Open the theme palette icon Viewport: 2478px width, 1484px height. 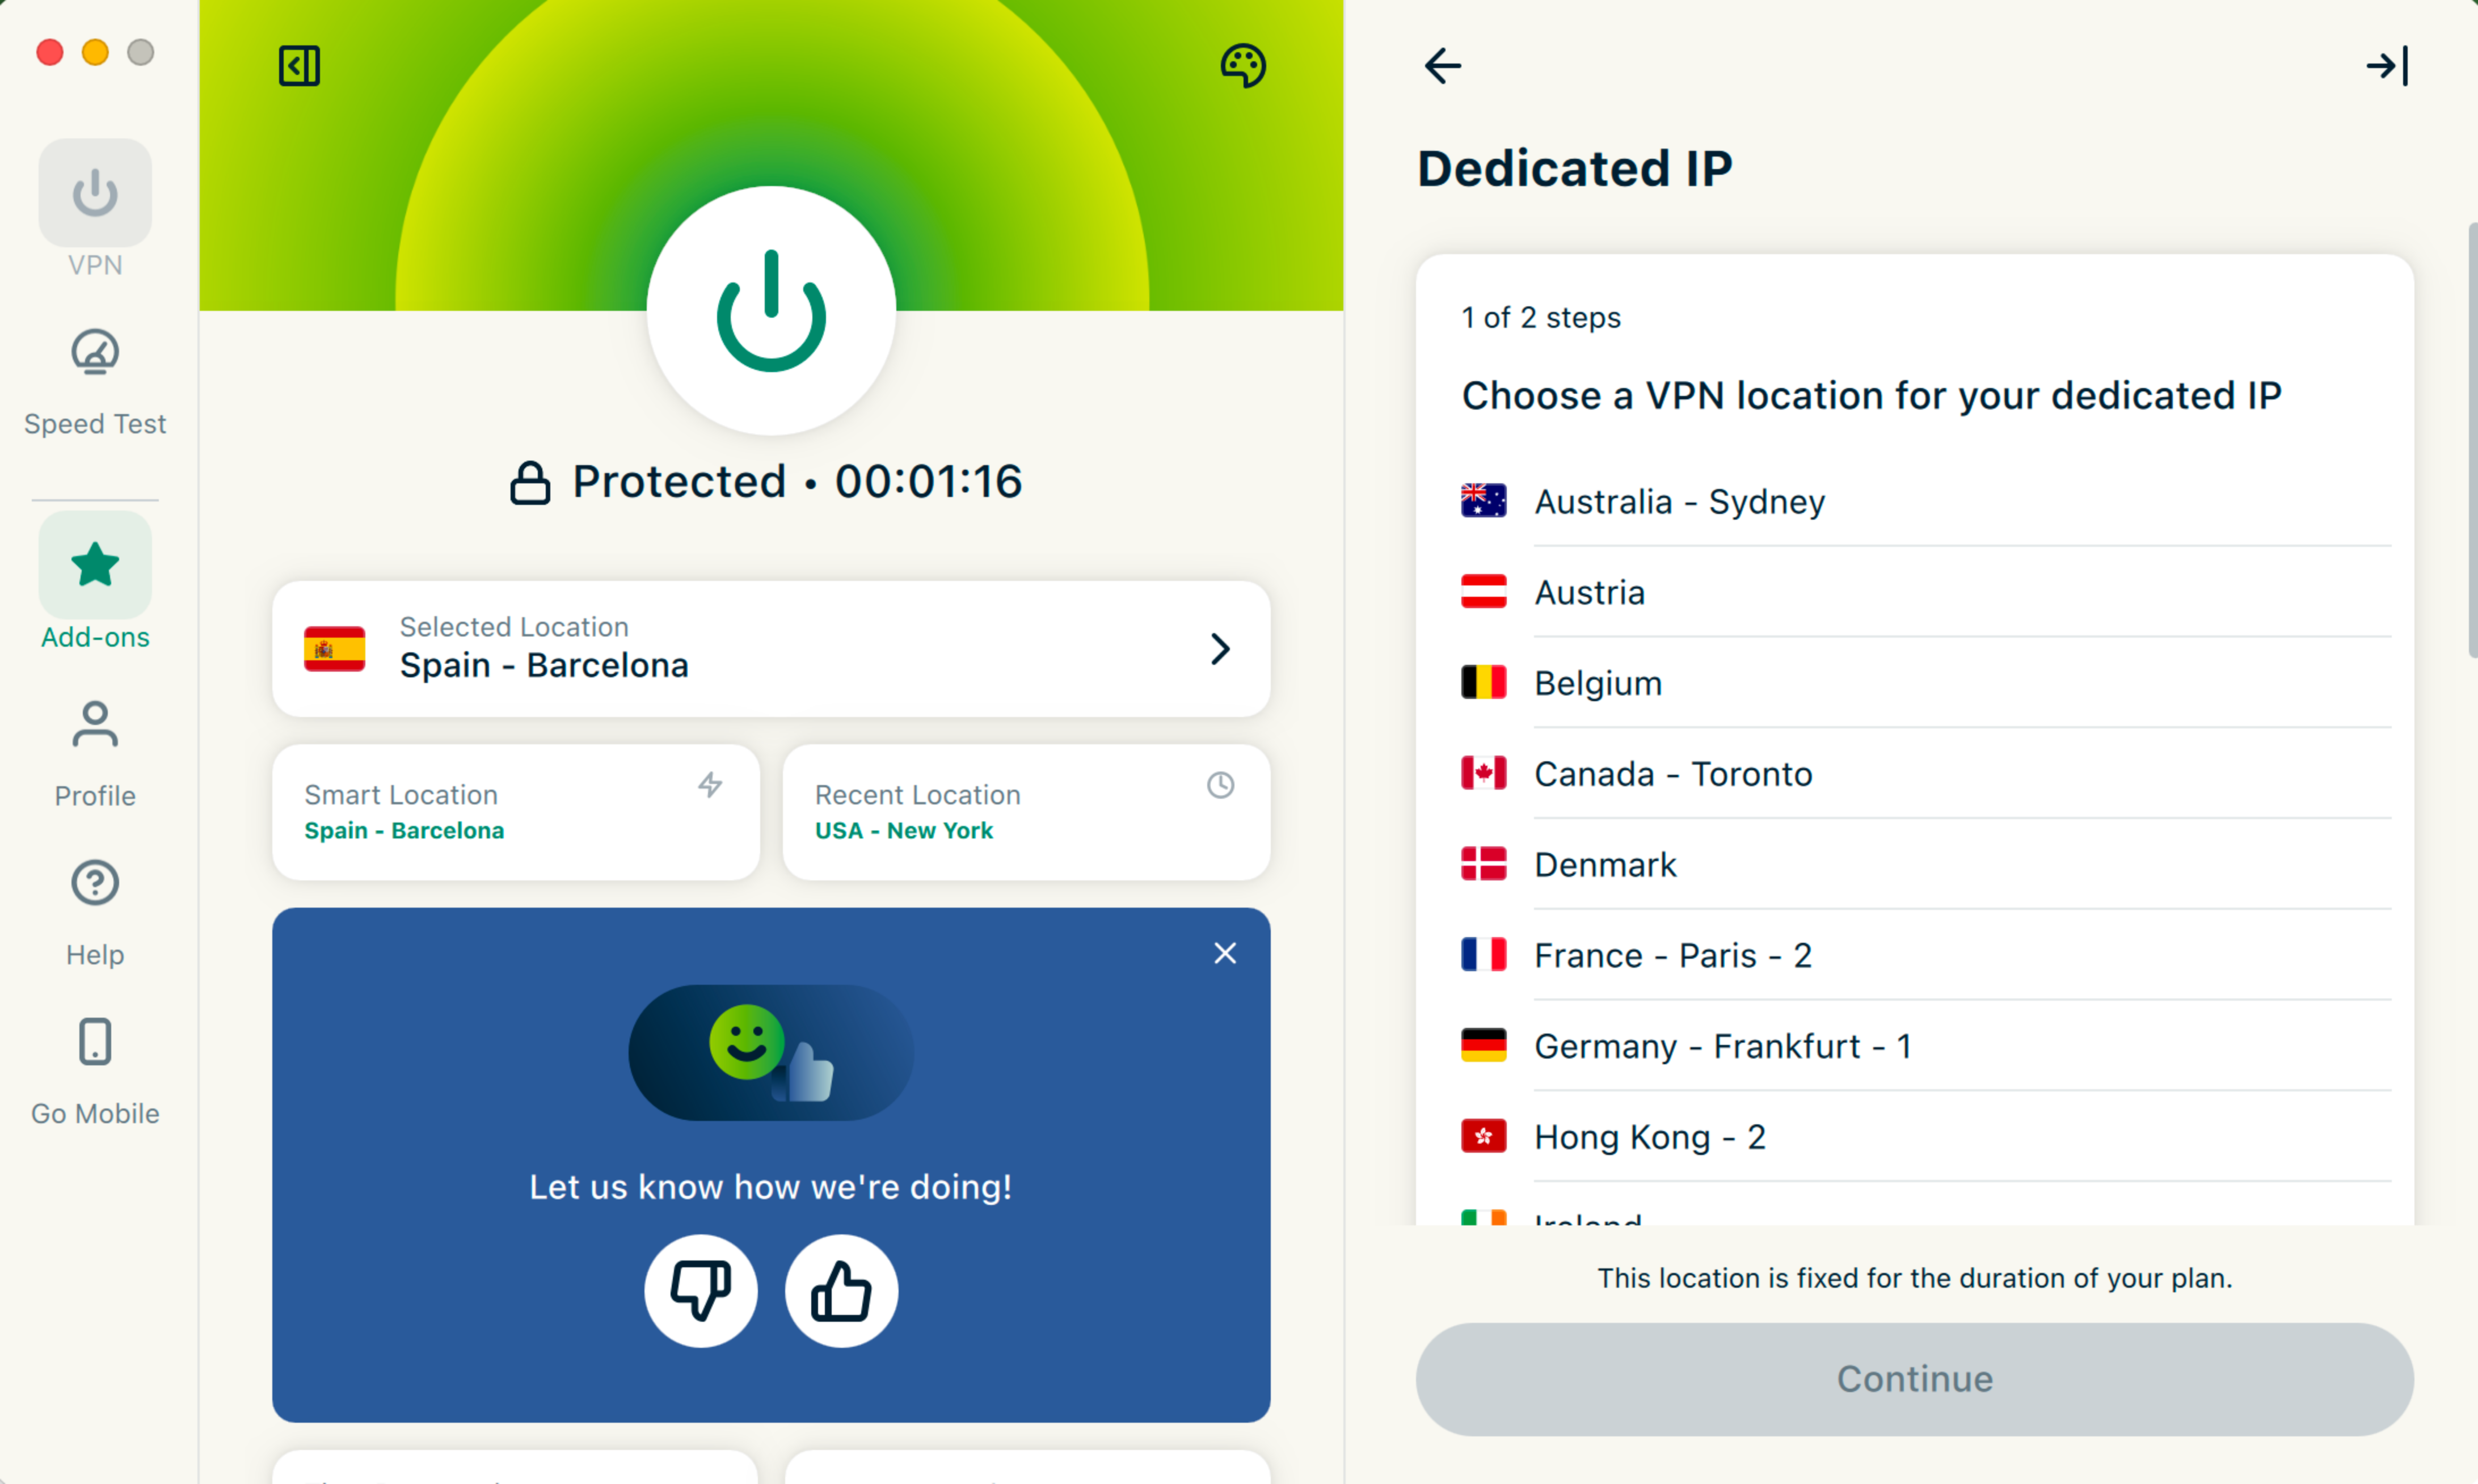(x=1243, y=66)
